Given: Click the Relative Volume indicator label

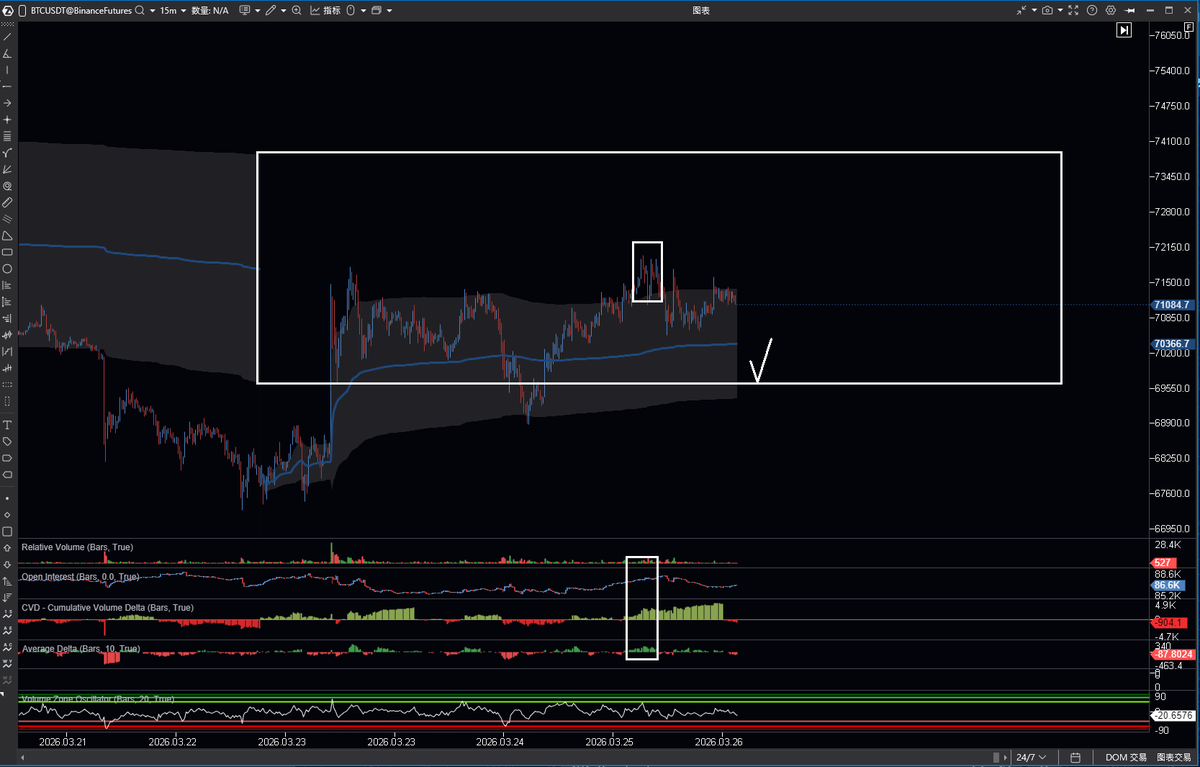Looking at the screenshot, I should 77,547.
